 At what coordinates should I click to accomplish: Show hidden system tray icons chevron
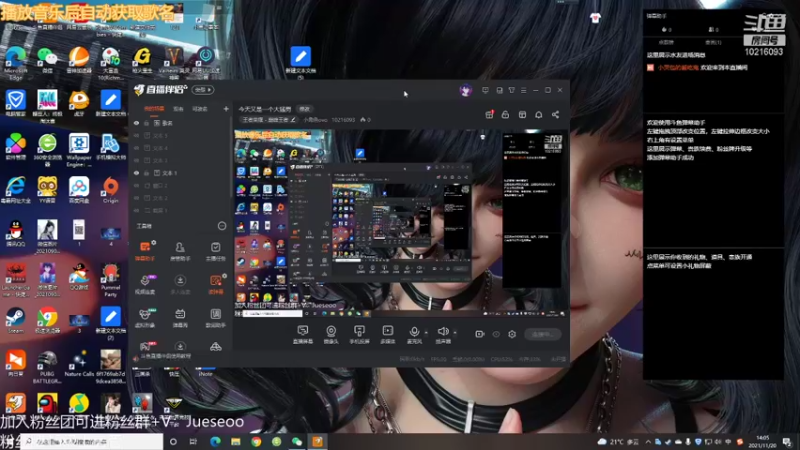tap(648, 442)
